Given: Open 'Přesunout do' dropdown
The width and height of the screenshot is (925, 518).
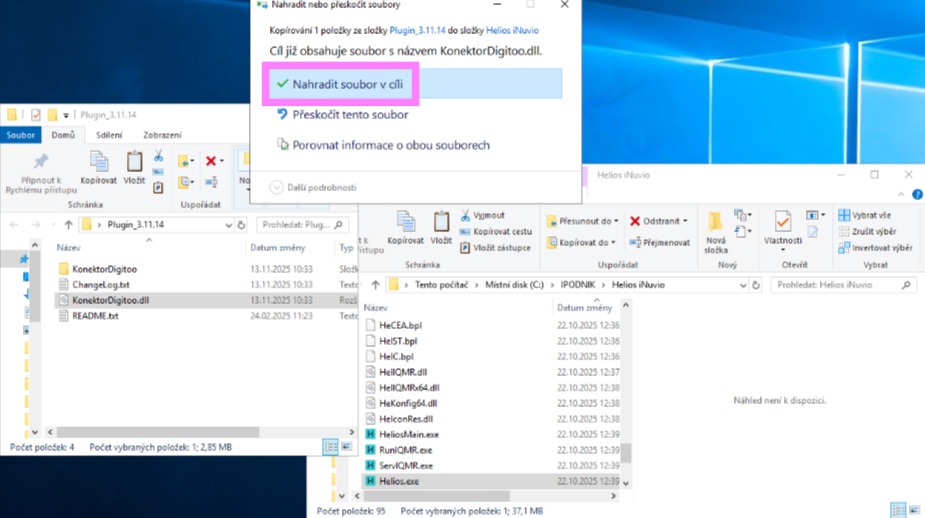Looking at the screenshot, I should pos(583,221).
